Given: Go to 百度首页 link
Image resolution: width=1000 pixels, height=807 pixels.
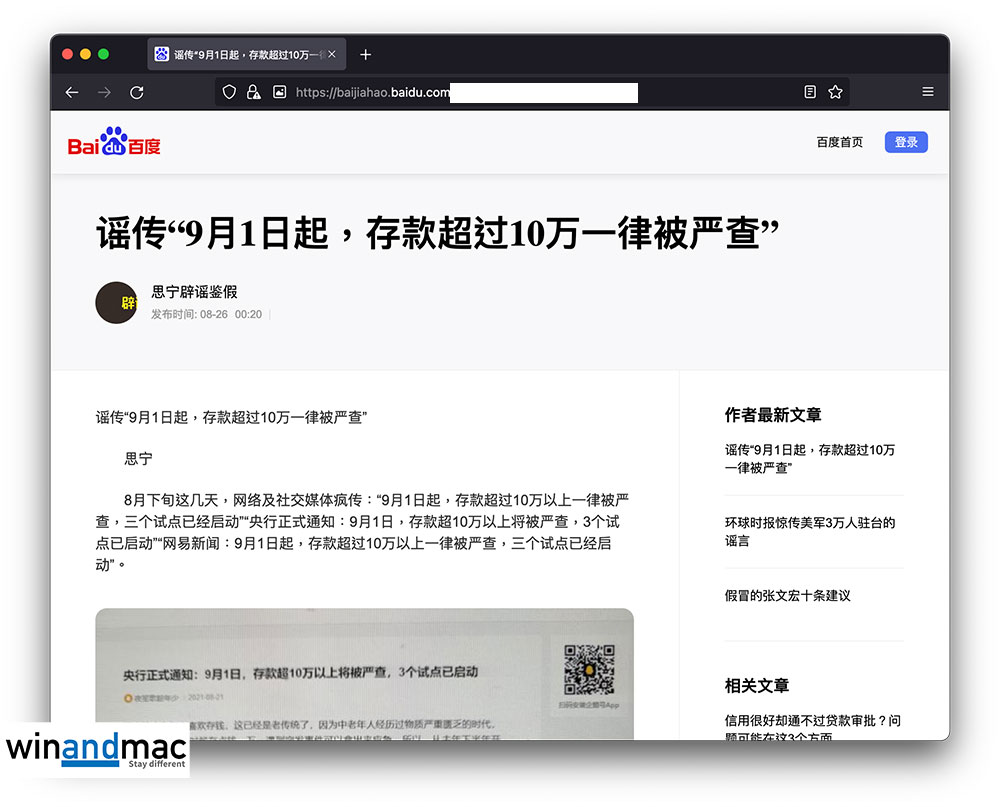Looking at the screenshot, I should 839,143.
